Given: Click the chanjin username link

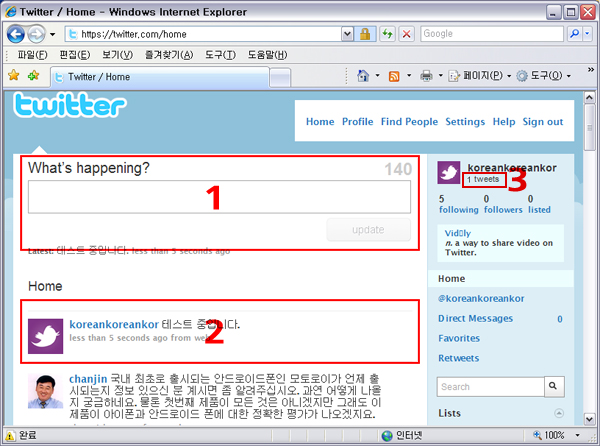Looking at the screenshot, I should [88, 379].
